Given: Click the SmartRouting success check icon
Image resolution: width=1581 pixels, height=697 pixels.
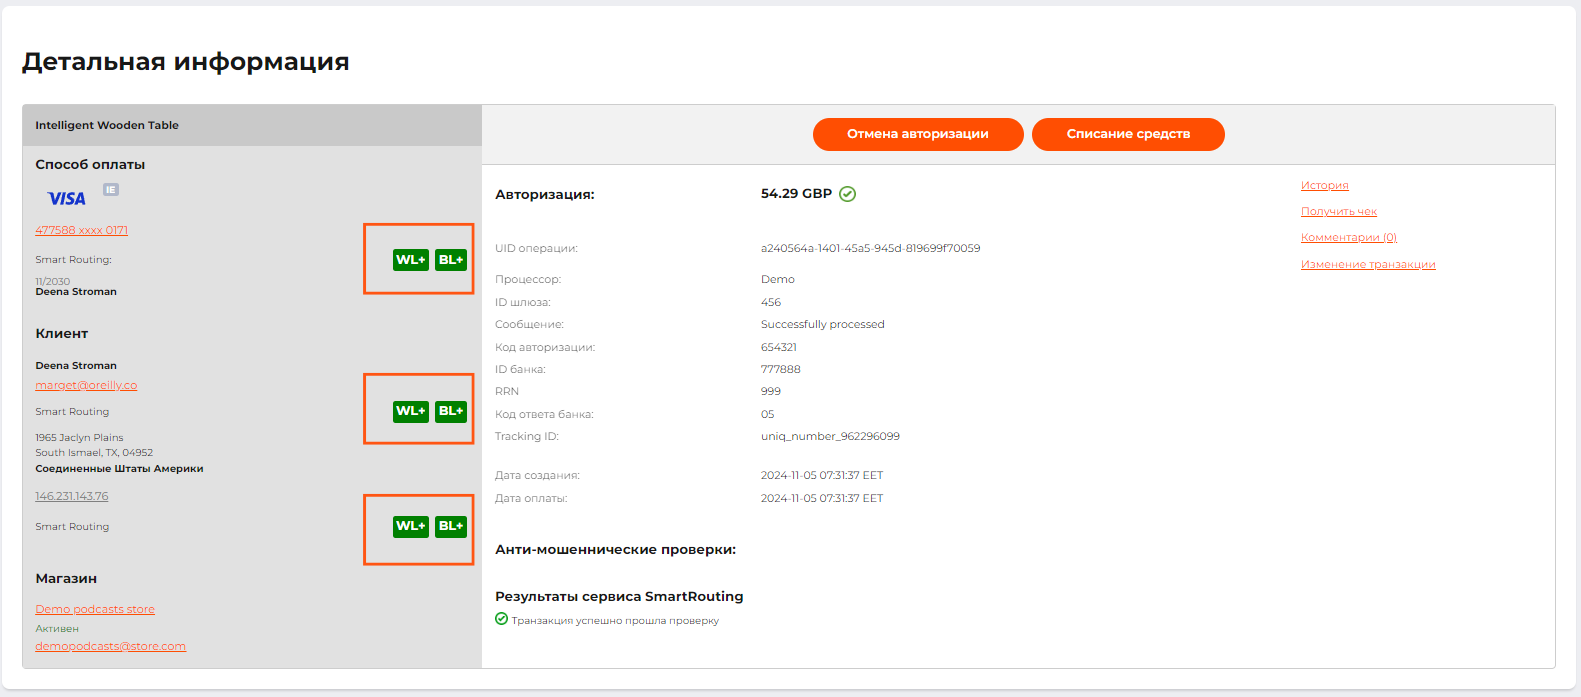Looking at the screenshot, I should (x=501, y=619).
